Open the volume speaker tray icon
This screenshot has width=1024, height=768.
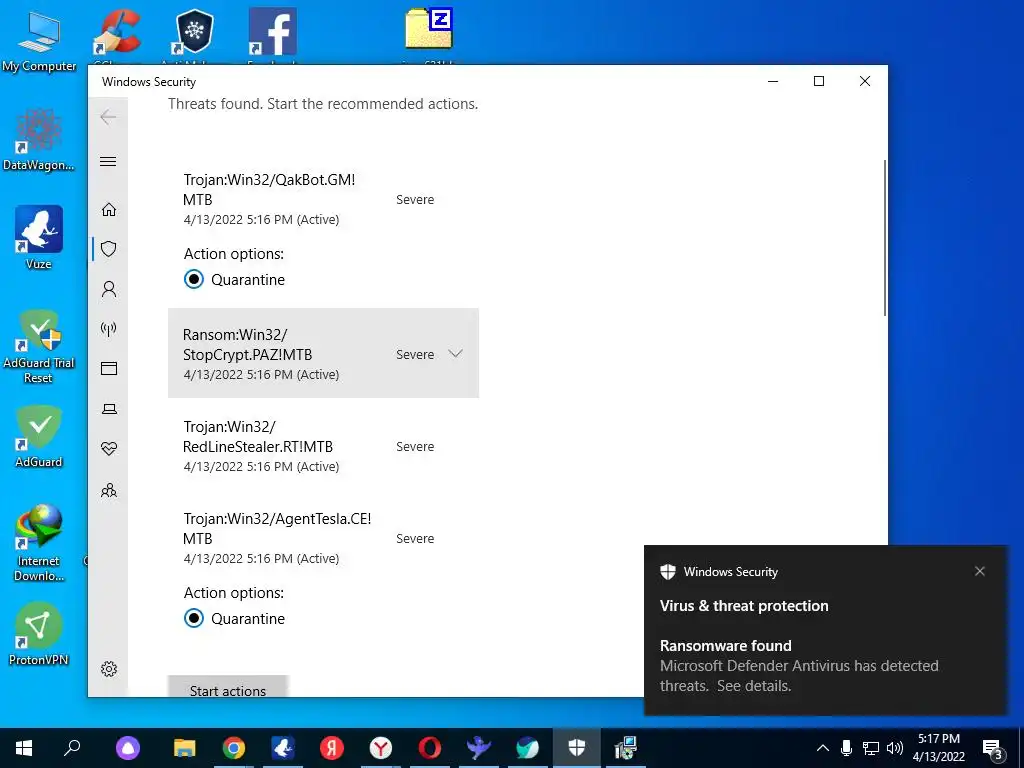895,748
